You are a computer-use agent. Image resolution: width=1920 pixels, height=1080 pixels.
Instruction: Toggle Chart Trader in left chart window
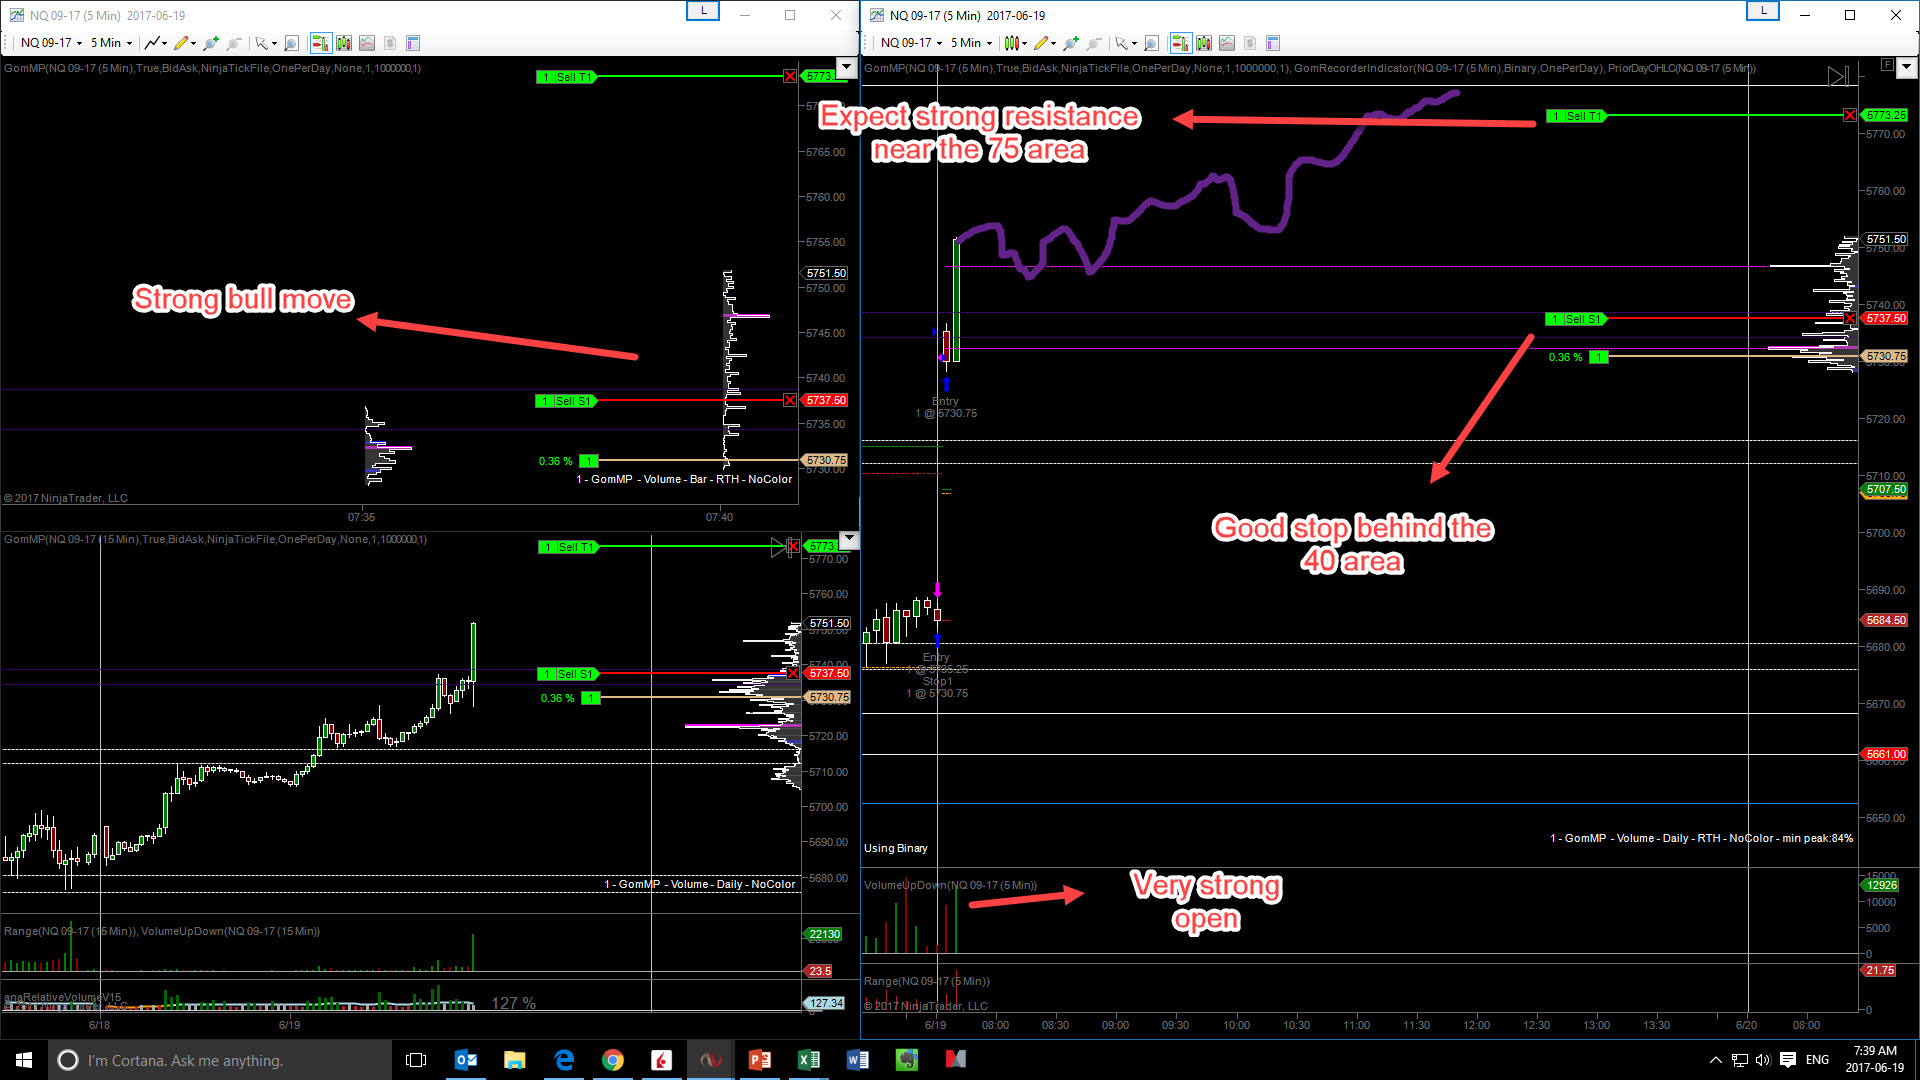[321, 43]
